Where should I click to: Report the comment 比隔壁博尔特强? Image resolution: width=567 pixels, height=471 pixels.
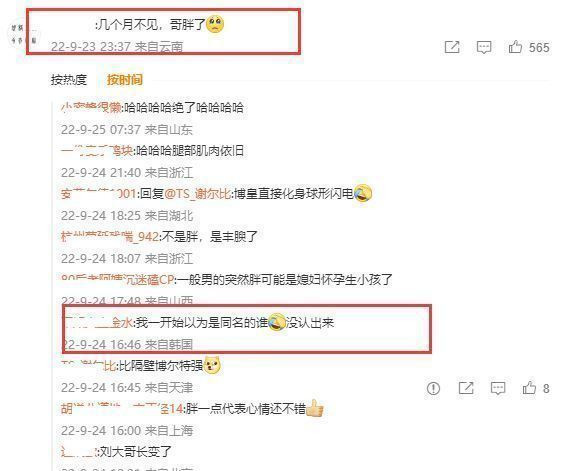click(433, 389)
